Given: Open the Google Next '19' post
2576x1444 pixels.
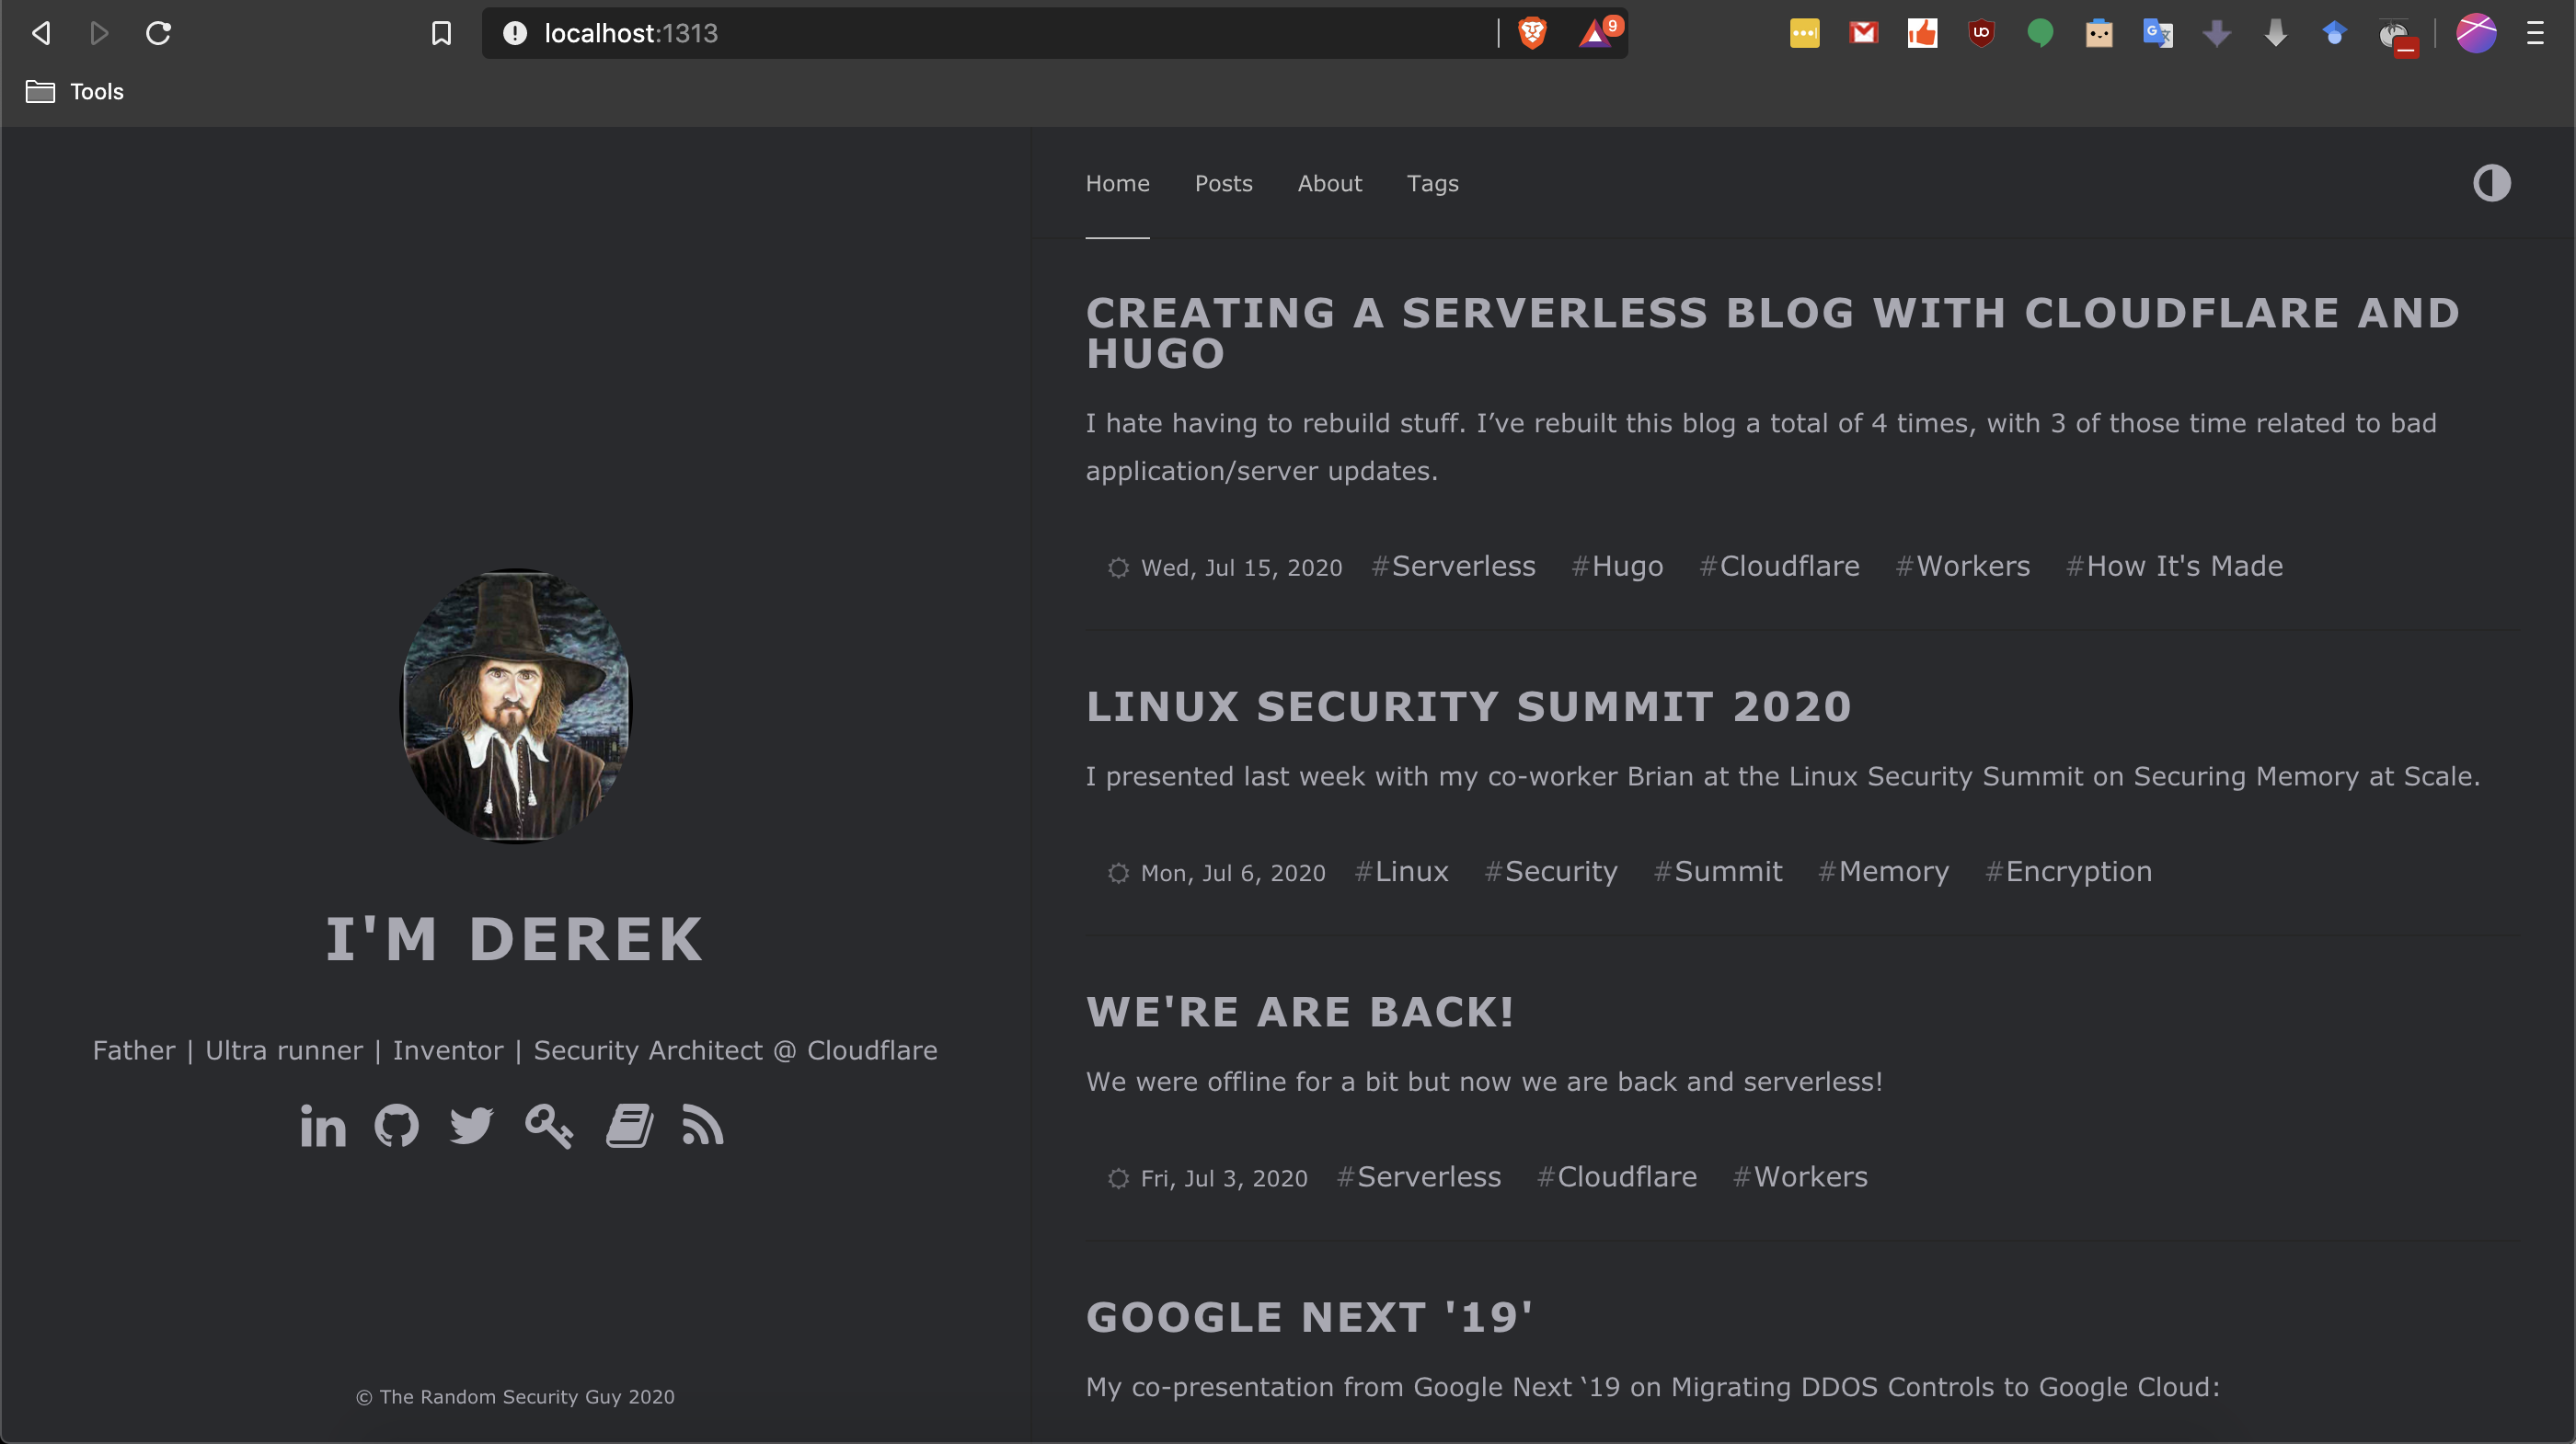Looking at the screenshot, I should click(1309, 1317).
